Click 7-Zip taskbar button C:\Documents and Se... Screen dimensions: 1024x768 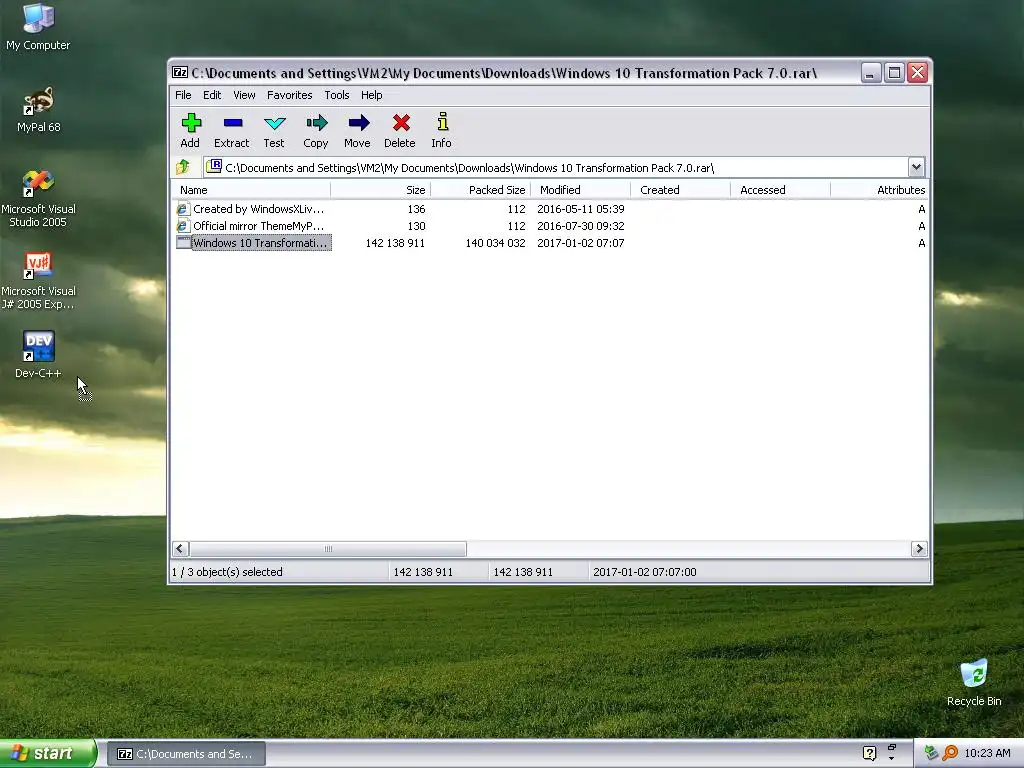click(x=186, y=754)
